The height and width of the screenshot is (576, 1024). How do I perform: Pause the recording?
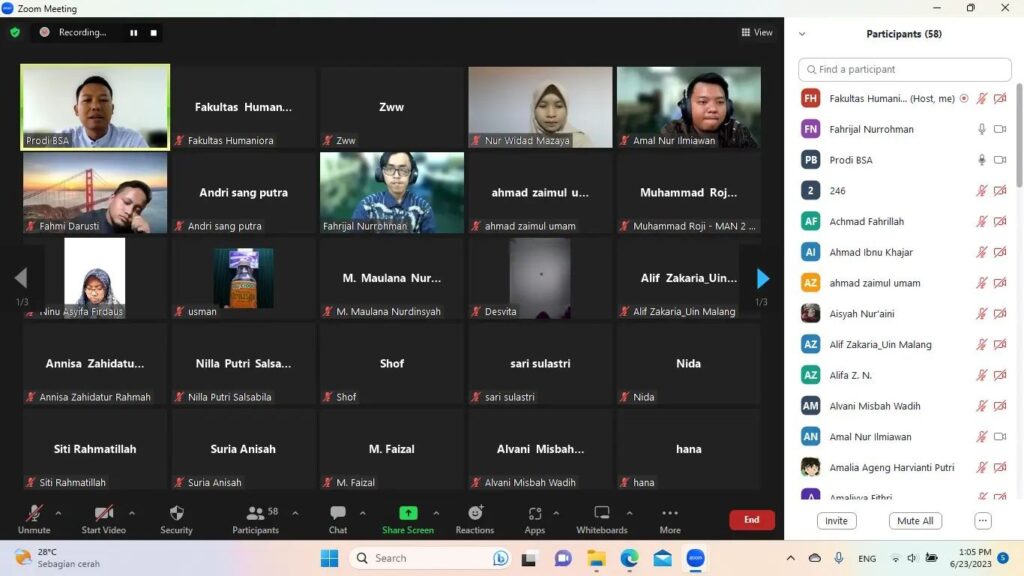point(133,33)
